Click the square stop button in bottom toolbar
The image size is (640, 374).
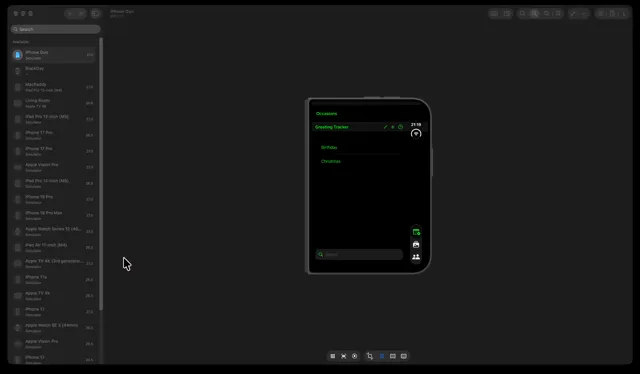(333, 356)
